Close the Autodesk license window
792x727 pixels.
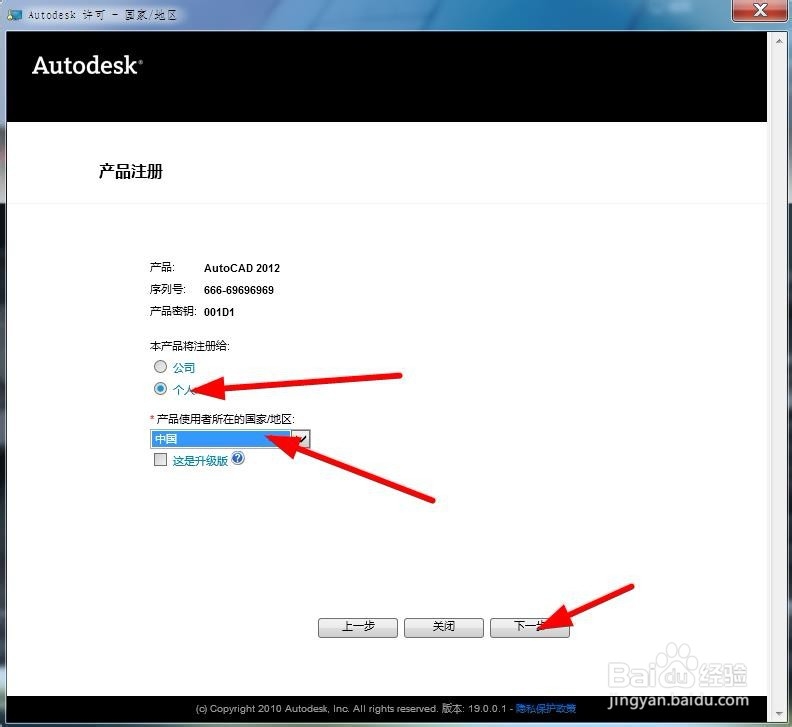[x=760, y=10]
